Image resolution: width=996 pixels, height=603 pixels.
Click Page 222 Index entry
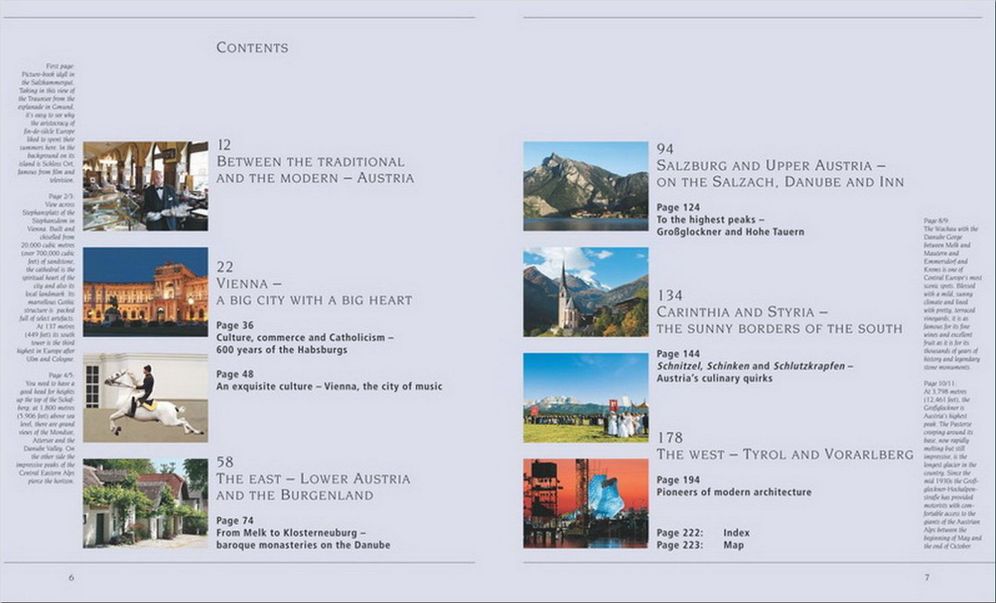coord(703,532)
